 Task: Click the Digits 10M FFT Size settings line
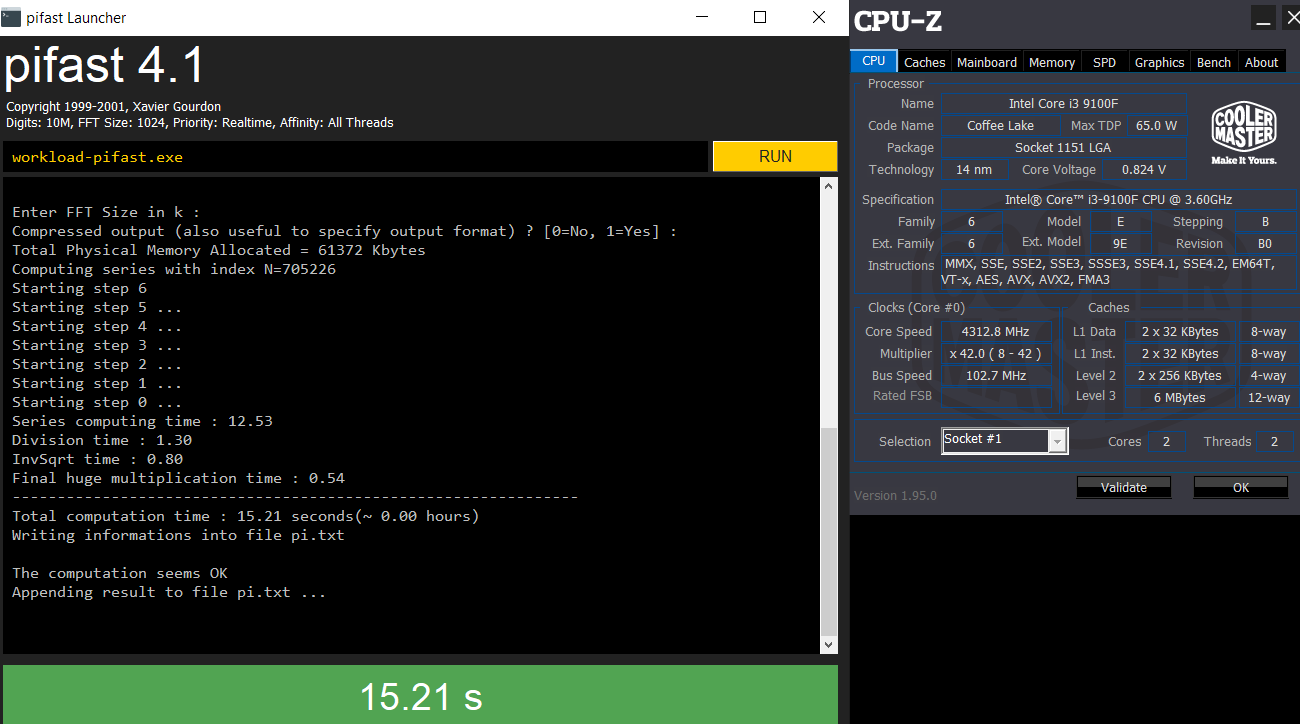click(x=200, y=123)
